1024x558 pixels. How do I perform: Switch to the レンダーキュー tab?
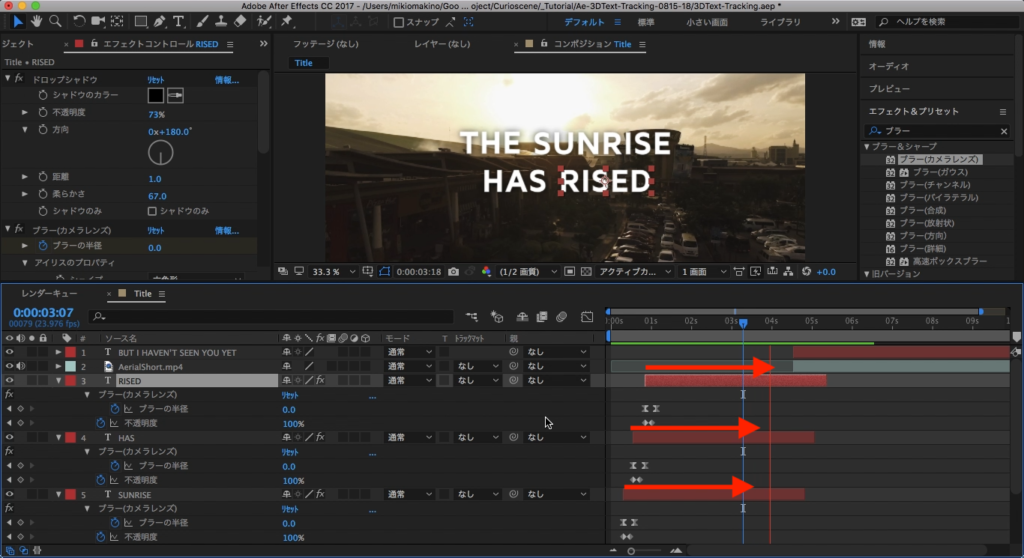pos(50,294)
